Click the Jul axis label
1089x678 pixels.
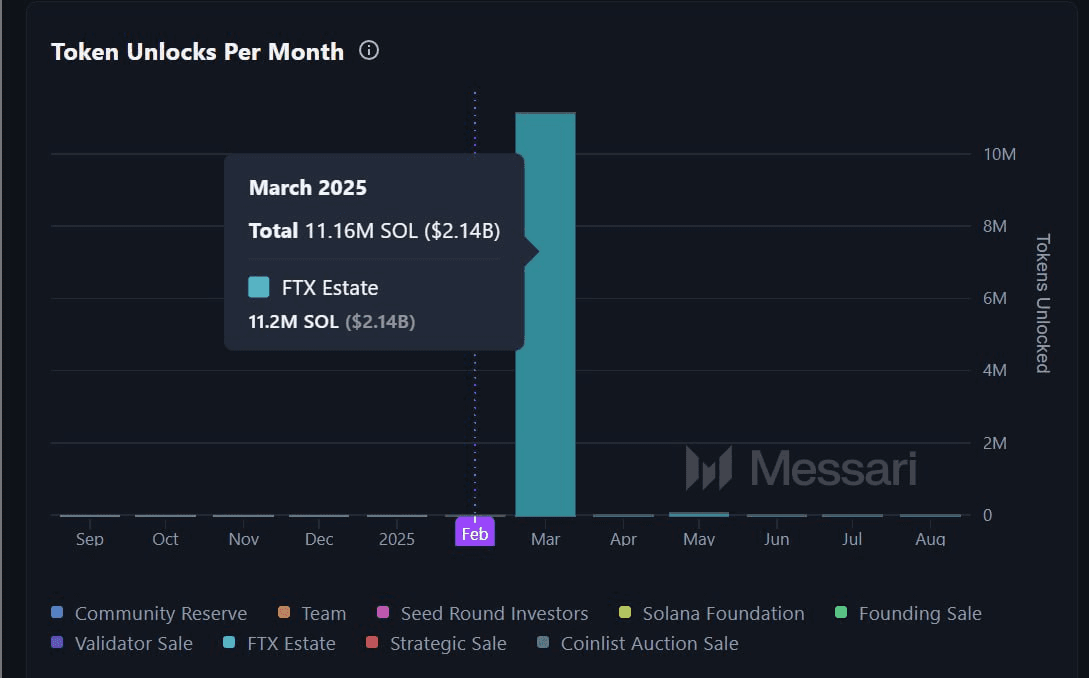[x=852, y=539]
